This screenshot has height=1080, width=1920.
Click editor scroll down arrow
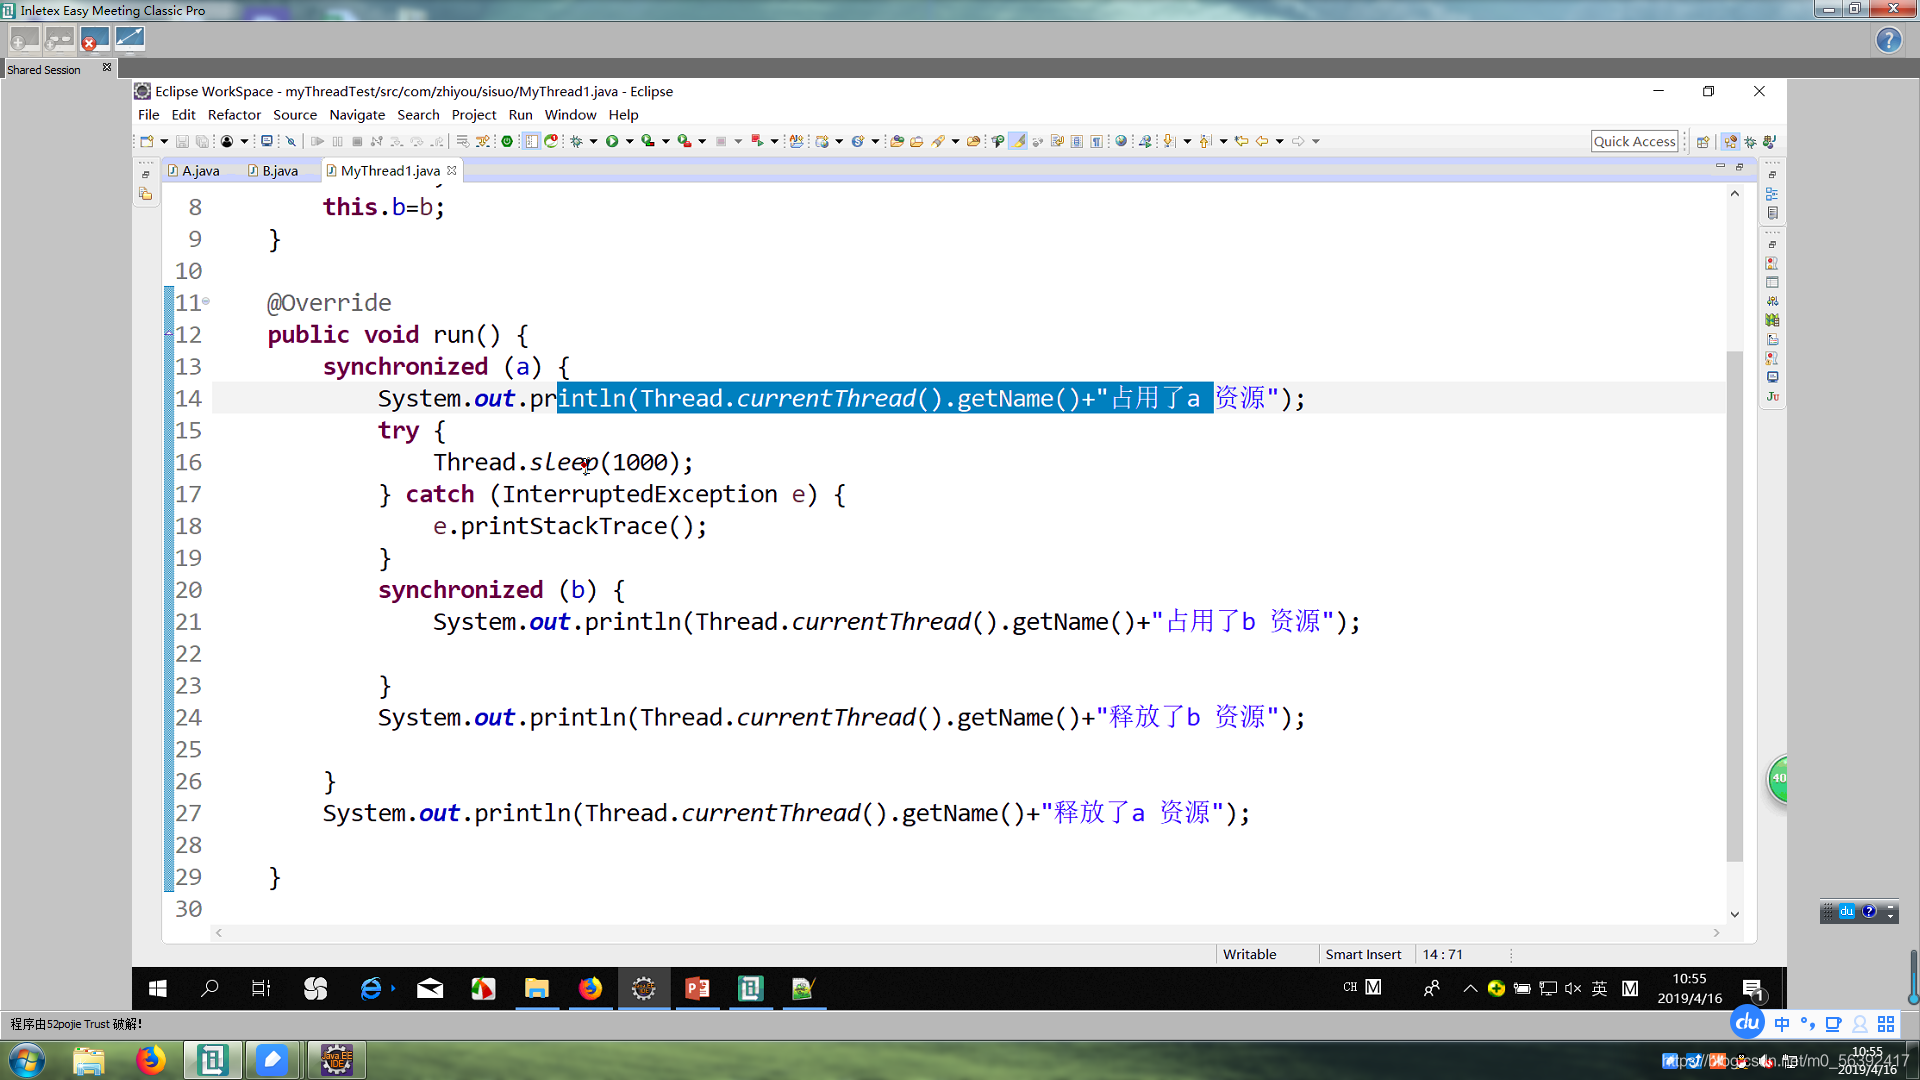(x=1734, y=914)
